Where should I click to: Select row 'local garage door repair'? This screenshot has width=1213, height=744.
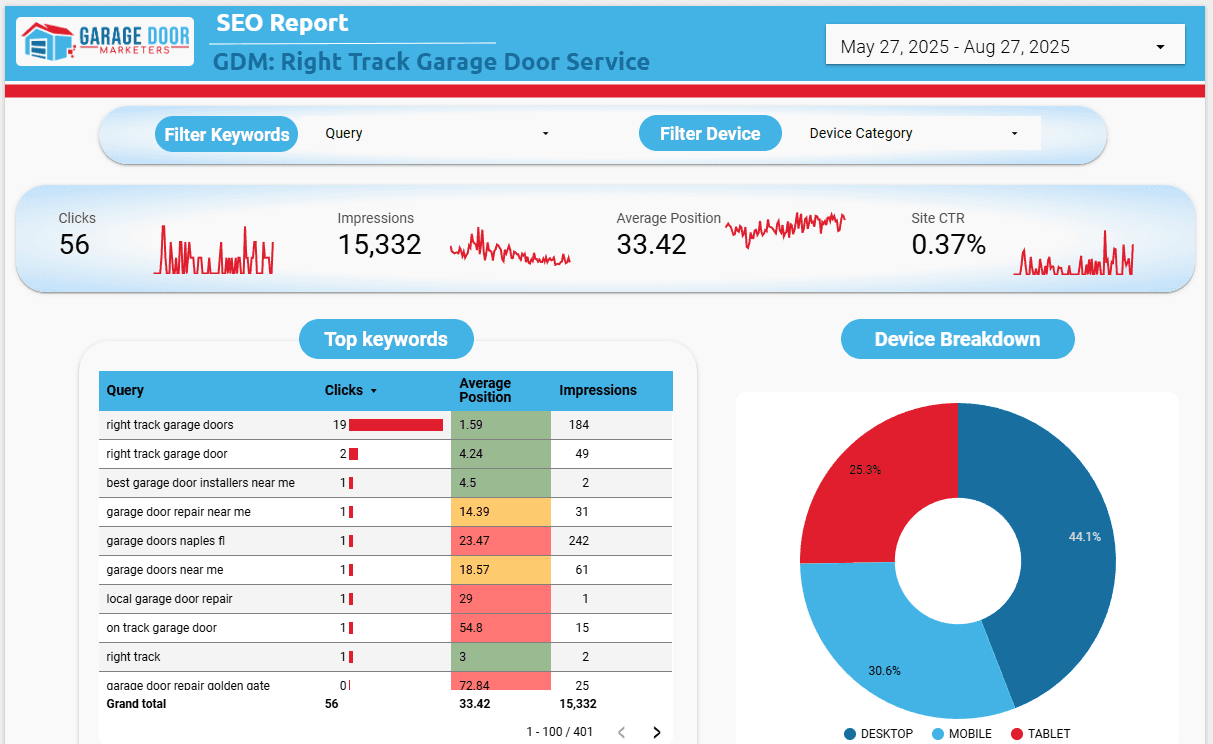pos(386,599)
